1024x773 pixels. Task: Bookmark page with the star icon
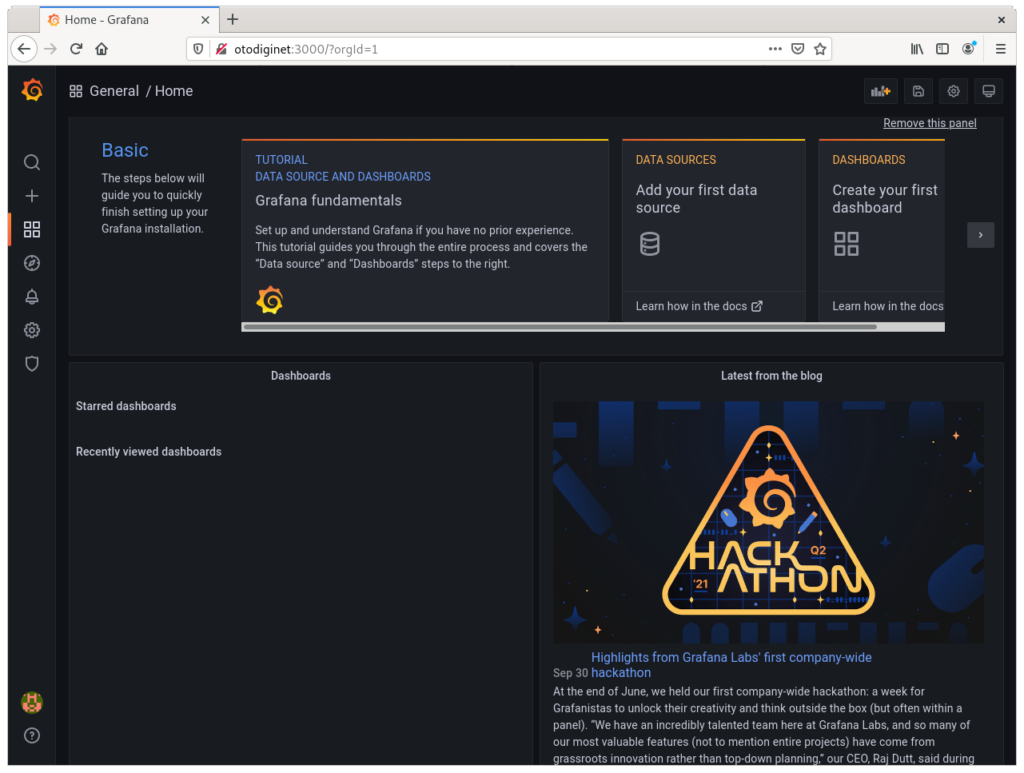(x=820, y=49)
